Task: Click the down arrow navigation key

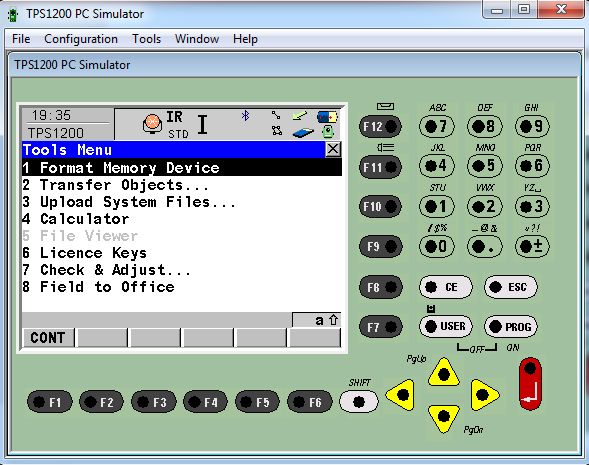Action: (444, 418)
